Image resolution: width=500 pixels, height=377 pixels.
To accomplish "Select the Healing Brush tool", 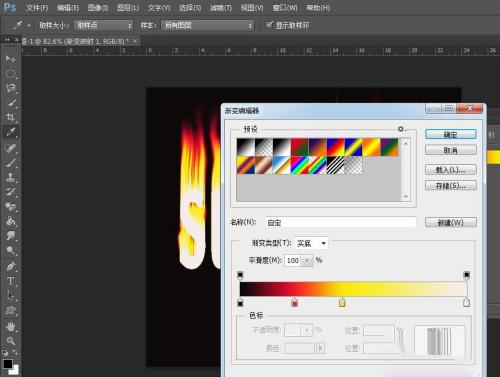I will tap(10, 148).
